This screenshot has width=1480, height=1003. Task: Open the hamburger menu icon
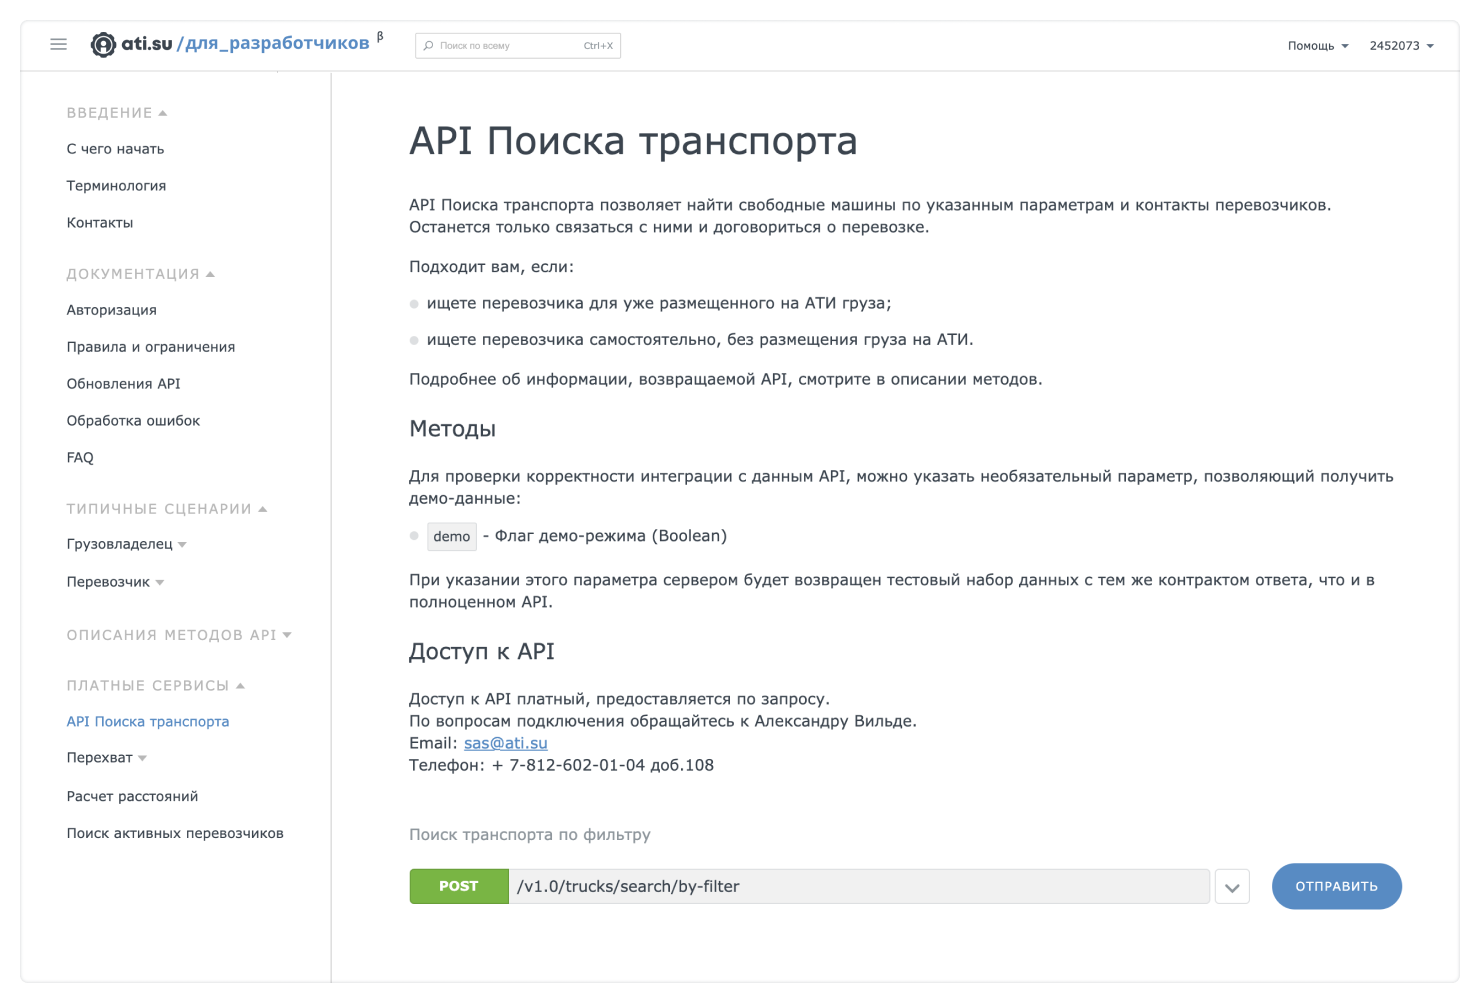[x=59, y=44]
